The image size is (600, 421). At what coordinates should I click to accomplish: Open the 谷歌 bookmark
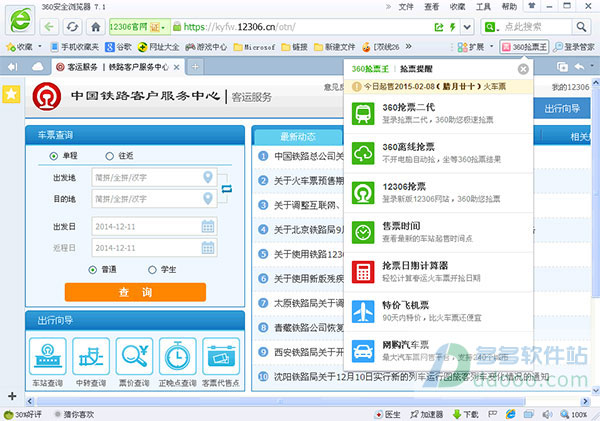(119, 47)
